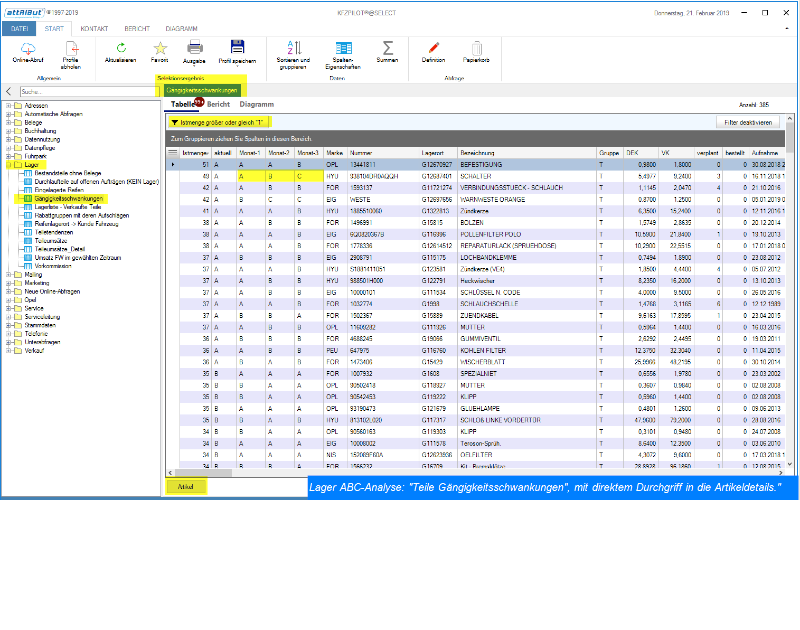Image resolution: width=800 pixels, height=630 pixels.
Task: Click the Profil speichern disk icon
Action: coord(237,48)
